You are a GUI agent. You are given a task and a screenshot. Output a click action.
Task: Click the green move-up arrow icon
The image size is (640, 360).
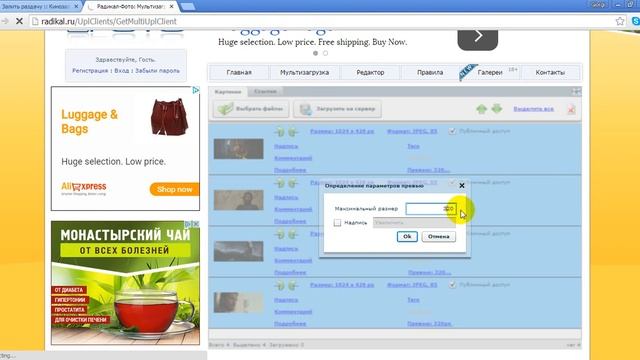482,109
